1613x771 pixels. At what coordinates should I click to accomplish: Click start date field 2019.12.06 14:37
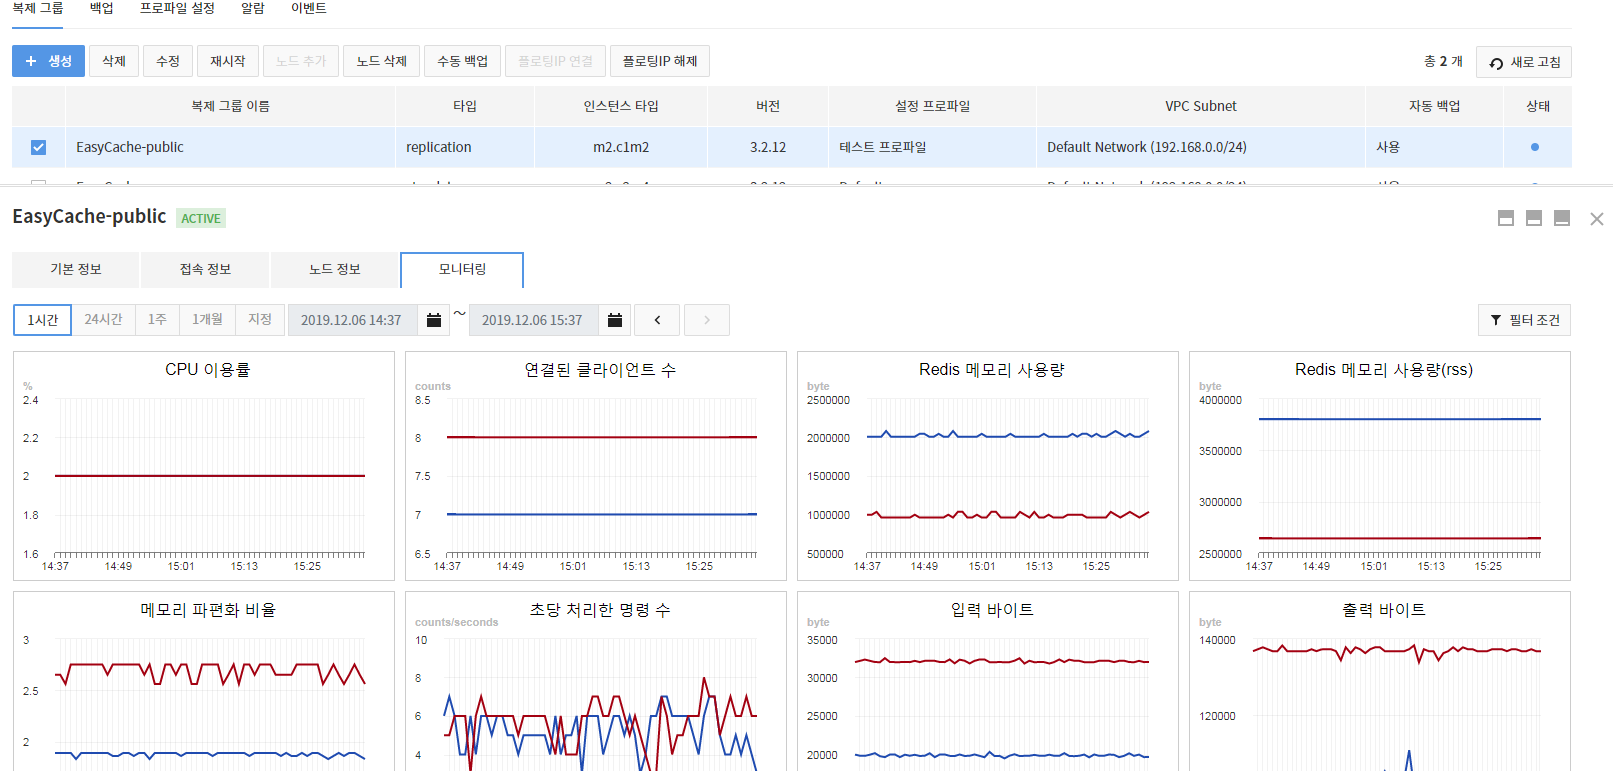(353, 320)
